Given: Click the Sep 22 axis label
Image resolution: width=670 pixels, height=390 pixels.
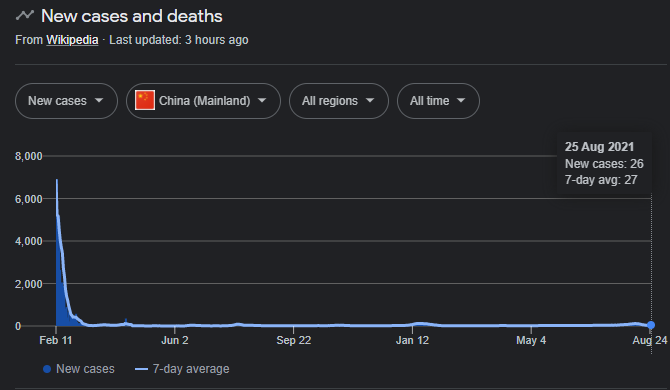Looking at the screenshot, I should click(x=294, y=340).
